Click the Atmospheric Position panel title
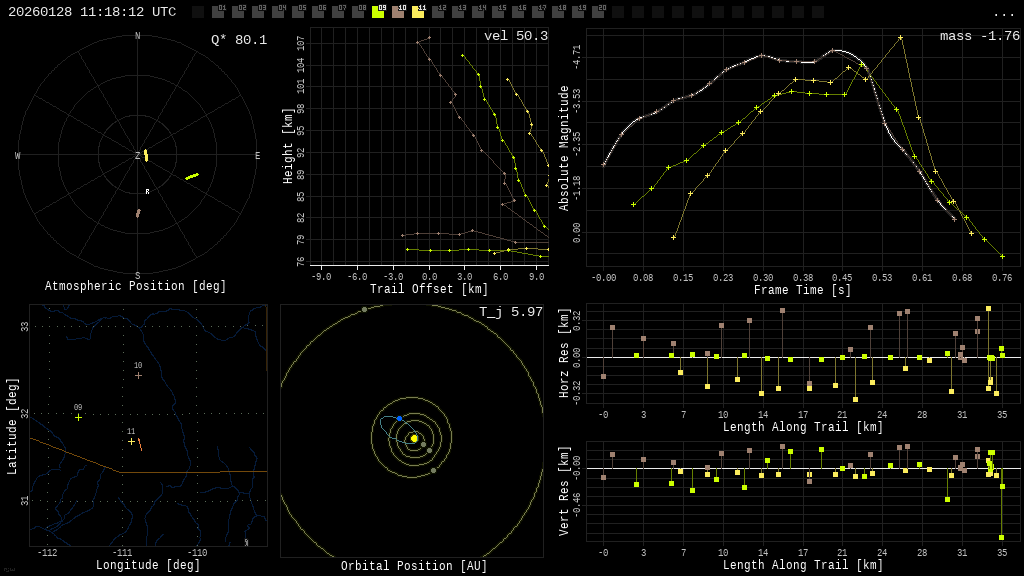This screenshot has width=1024, height=576. click(135, 286)
